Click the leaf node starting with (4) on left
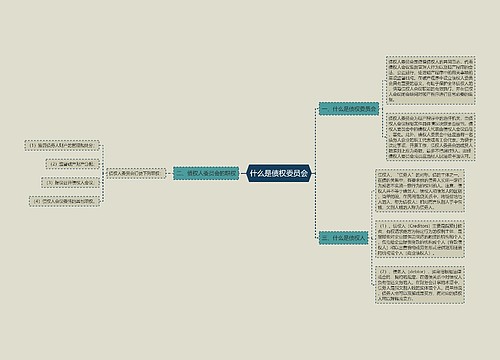This screenshot has height=360, width=500. (64, 201)
